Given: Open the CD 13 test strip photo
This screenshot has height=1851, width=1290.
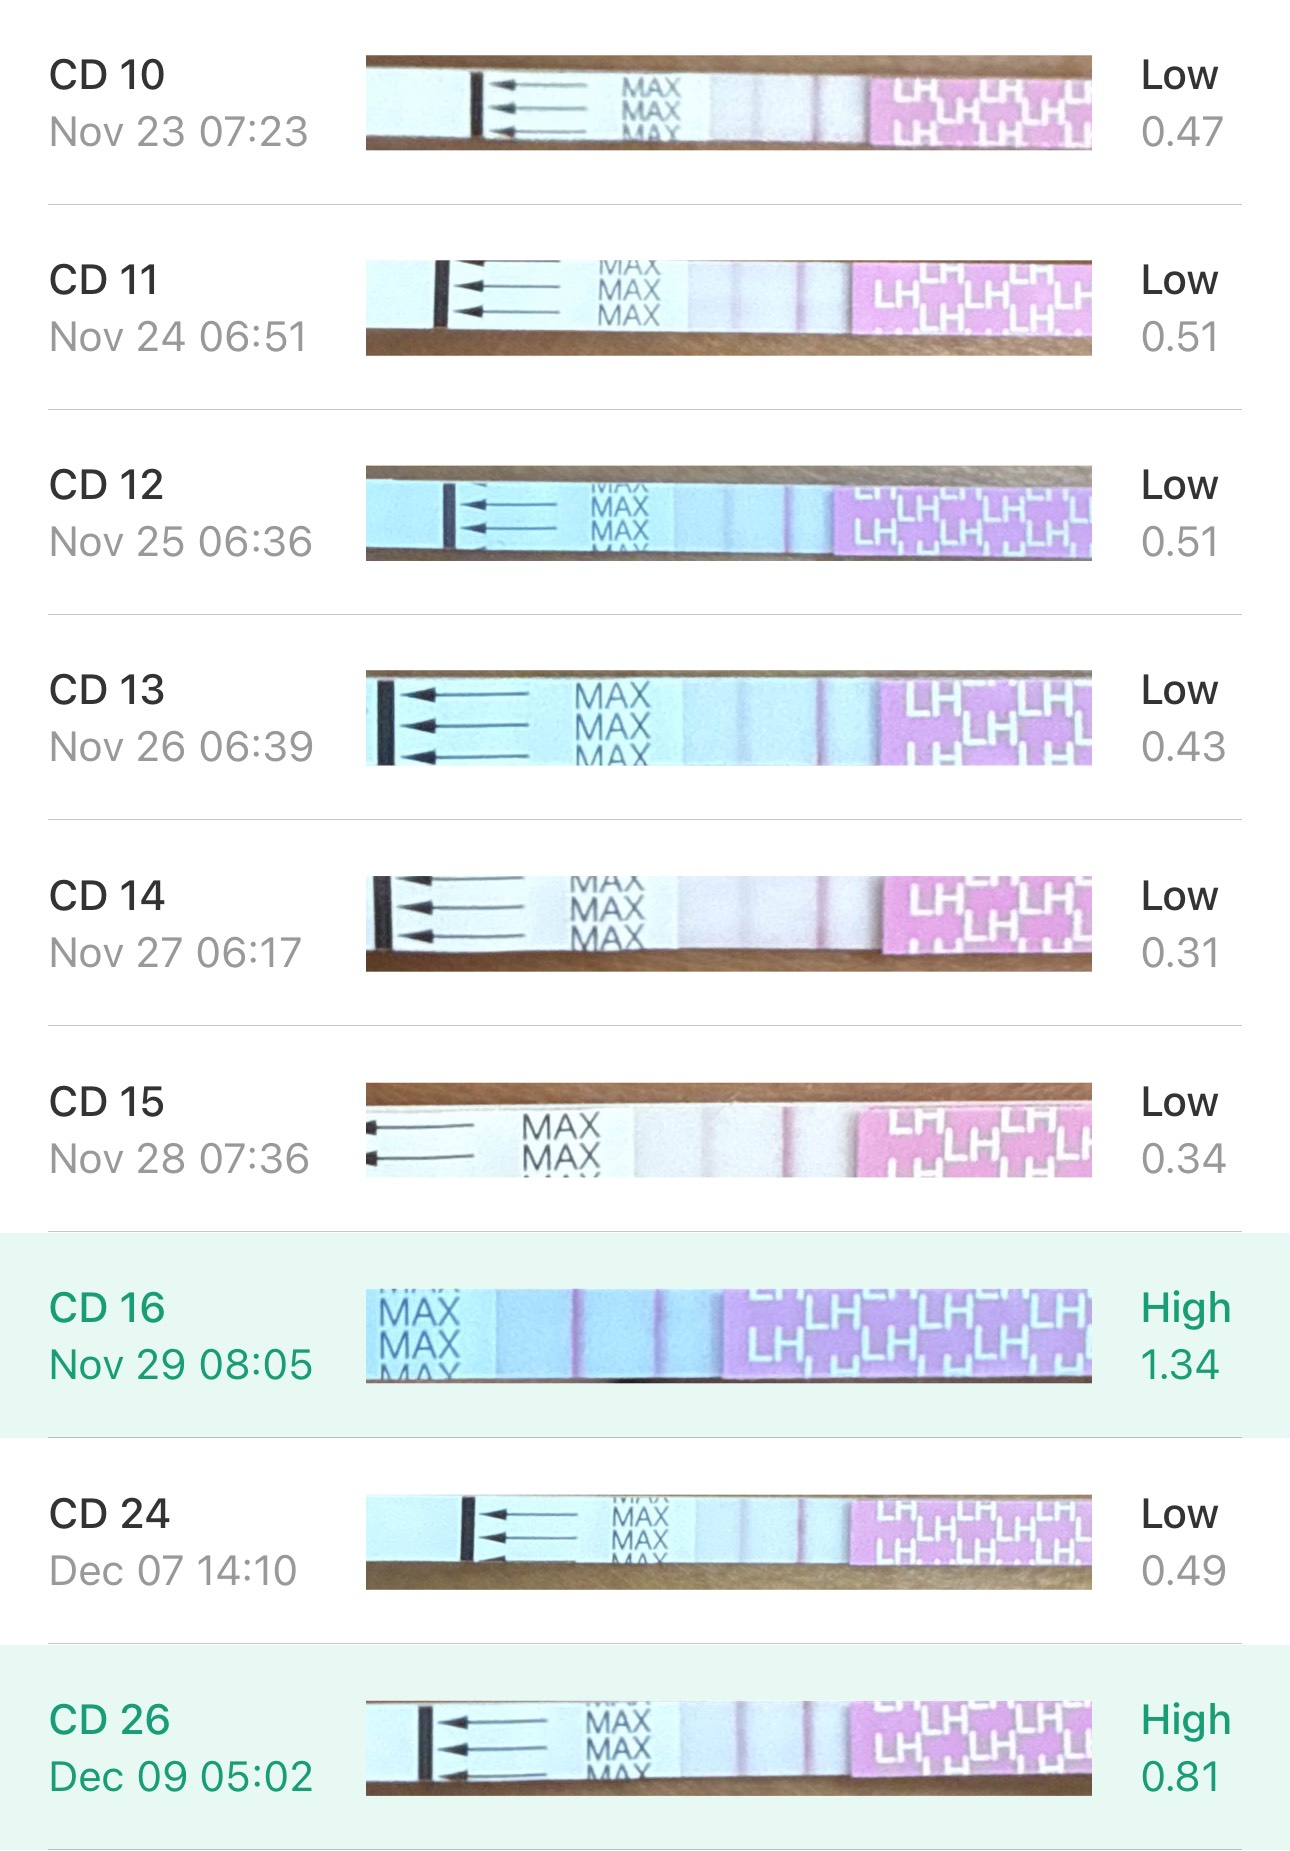Looking at the screenshot, I should point(728,718).
